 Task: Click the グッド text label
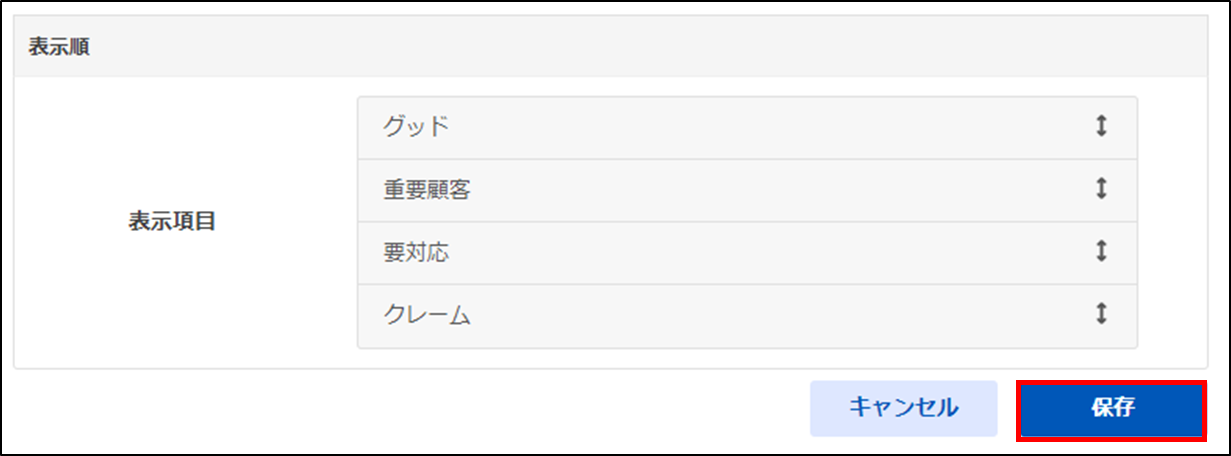[x=416, y=127]
